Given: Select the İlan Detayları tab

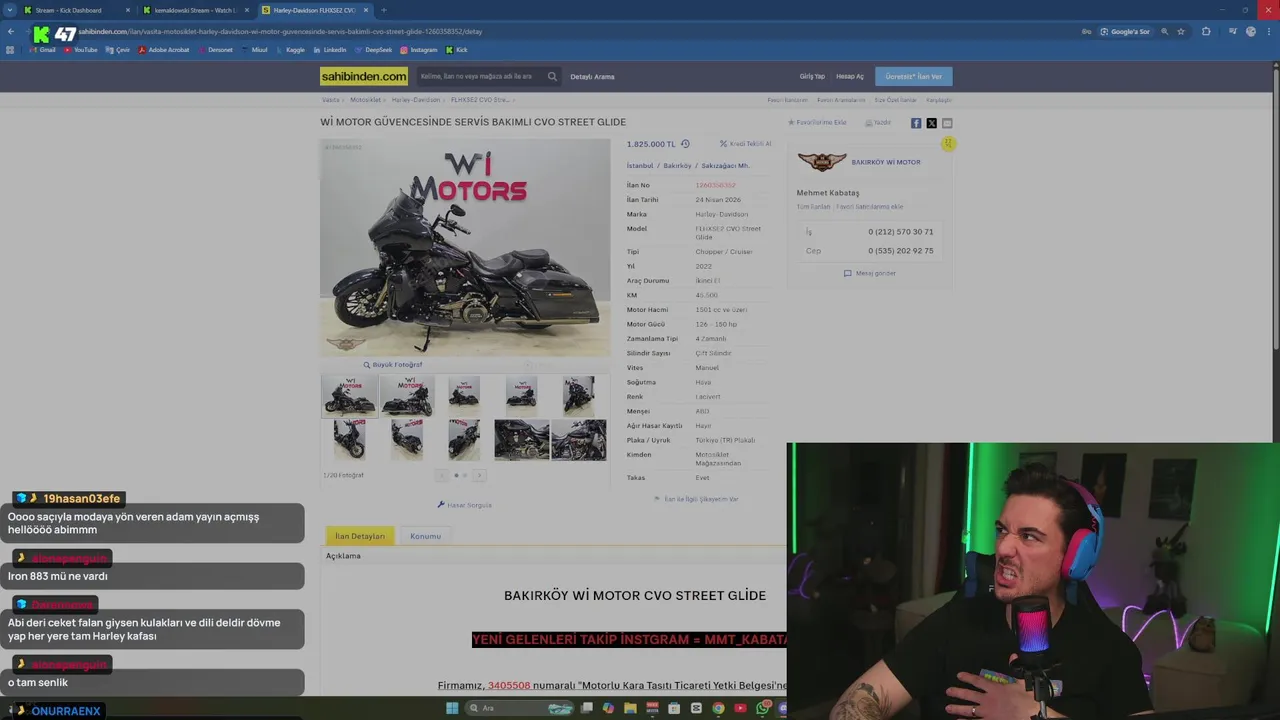Looking at the screenshot, I should [x=360, y=536].
